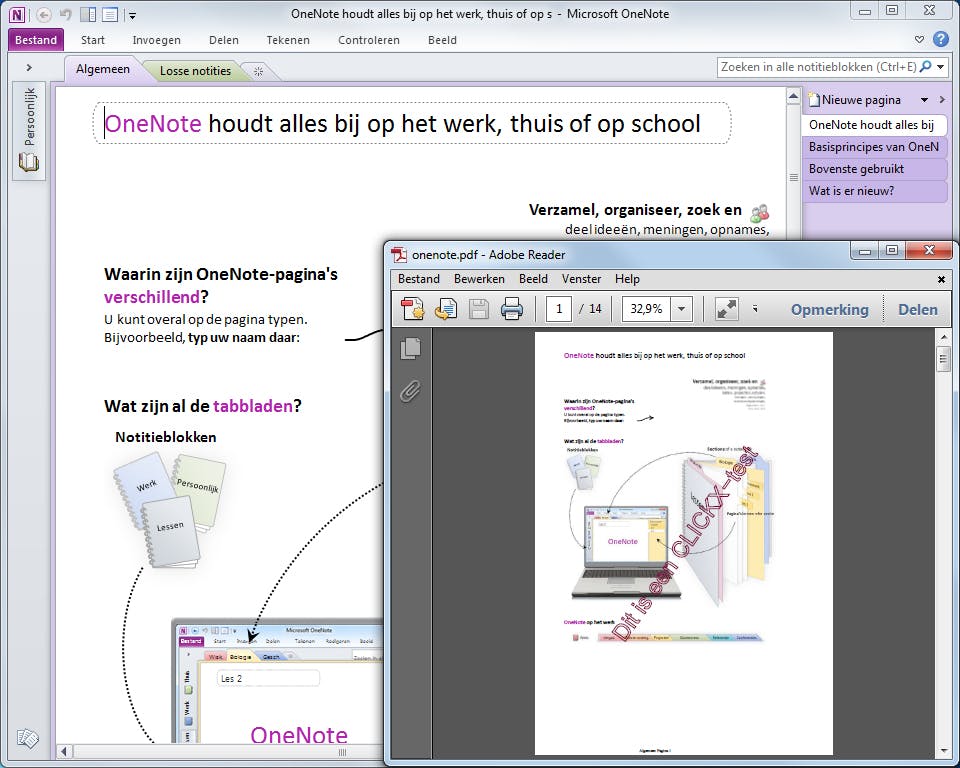
Task: Click the PDF icon in Reader title bar
Action: pos(399,254)
